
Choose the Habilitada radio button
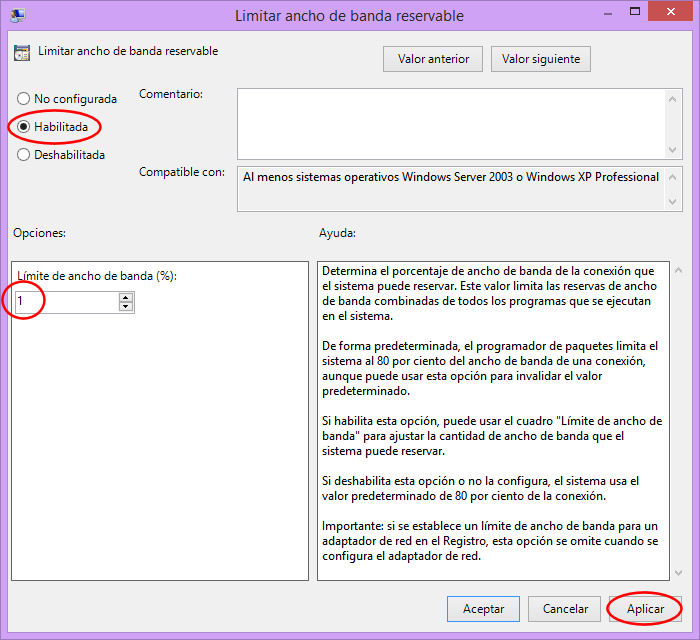tap(24, 127)
